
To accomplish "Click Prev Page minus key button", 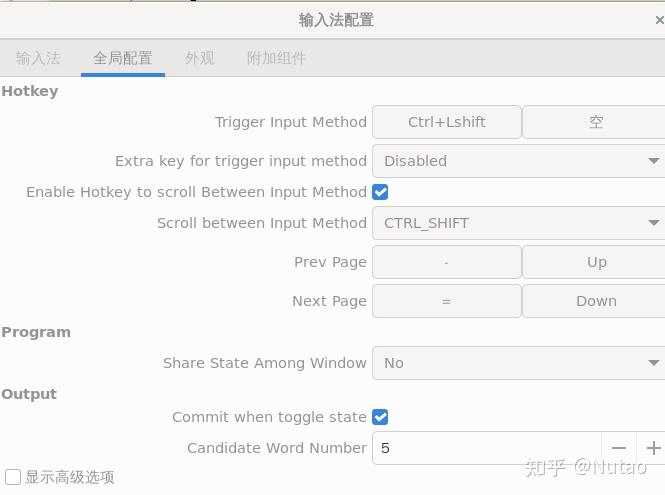I will coord(447,262).
